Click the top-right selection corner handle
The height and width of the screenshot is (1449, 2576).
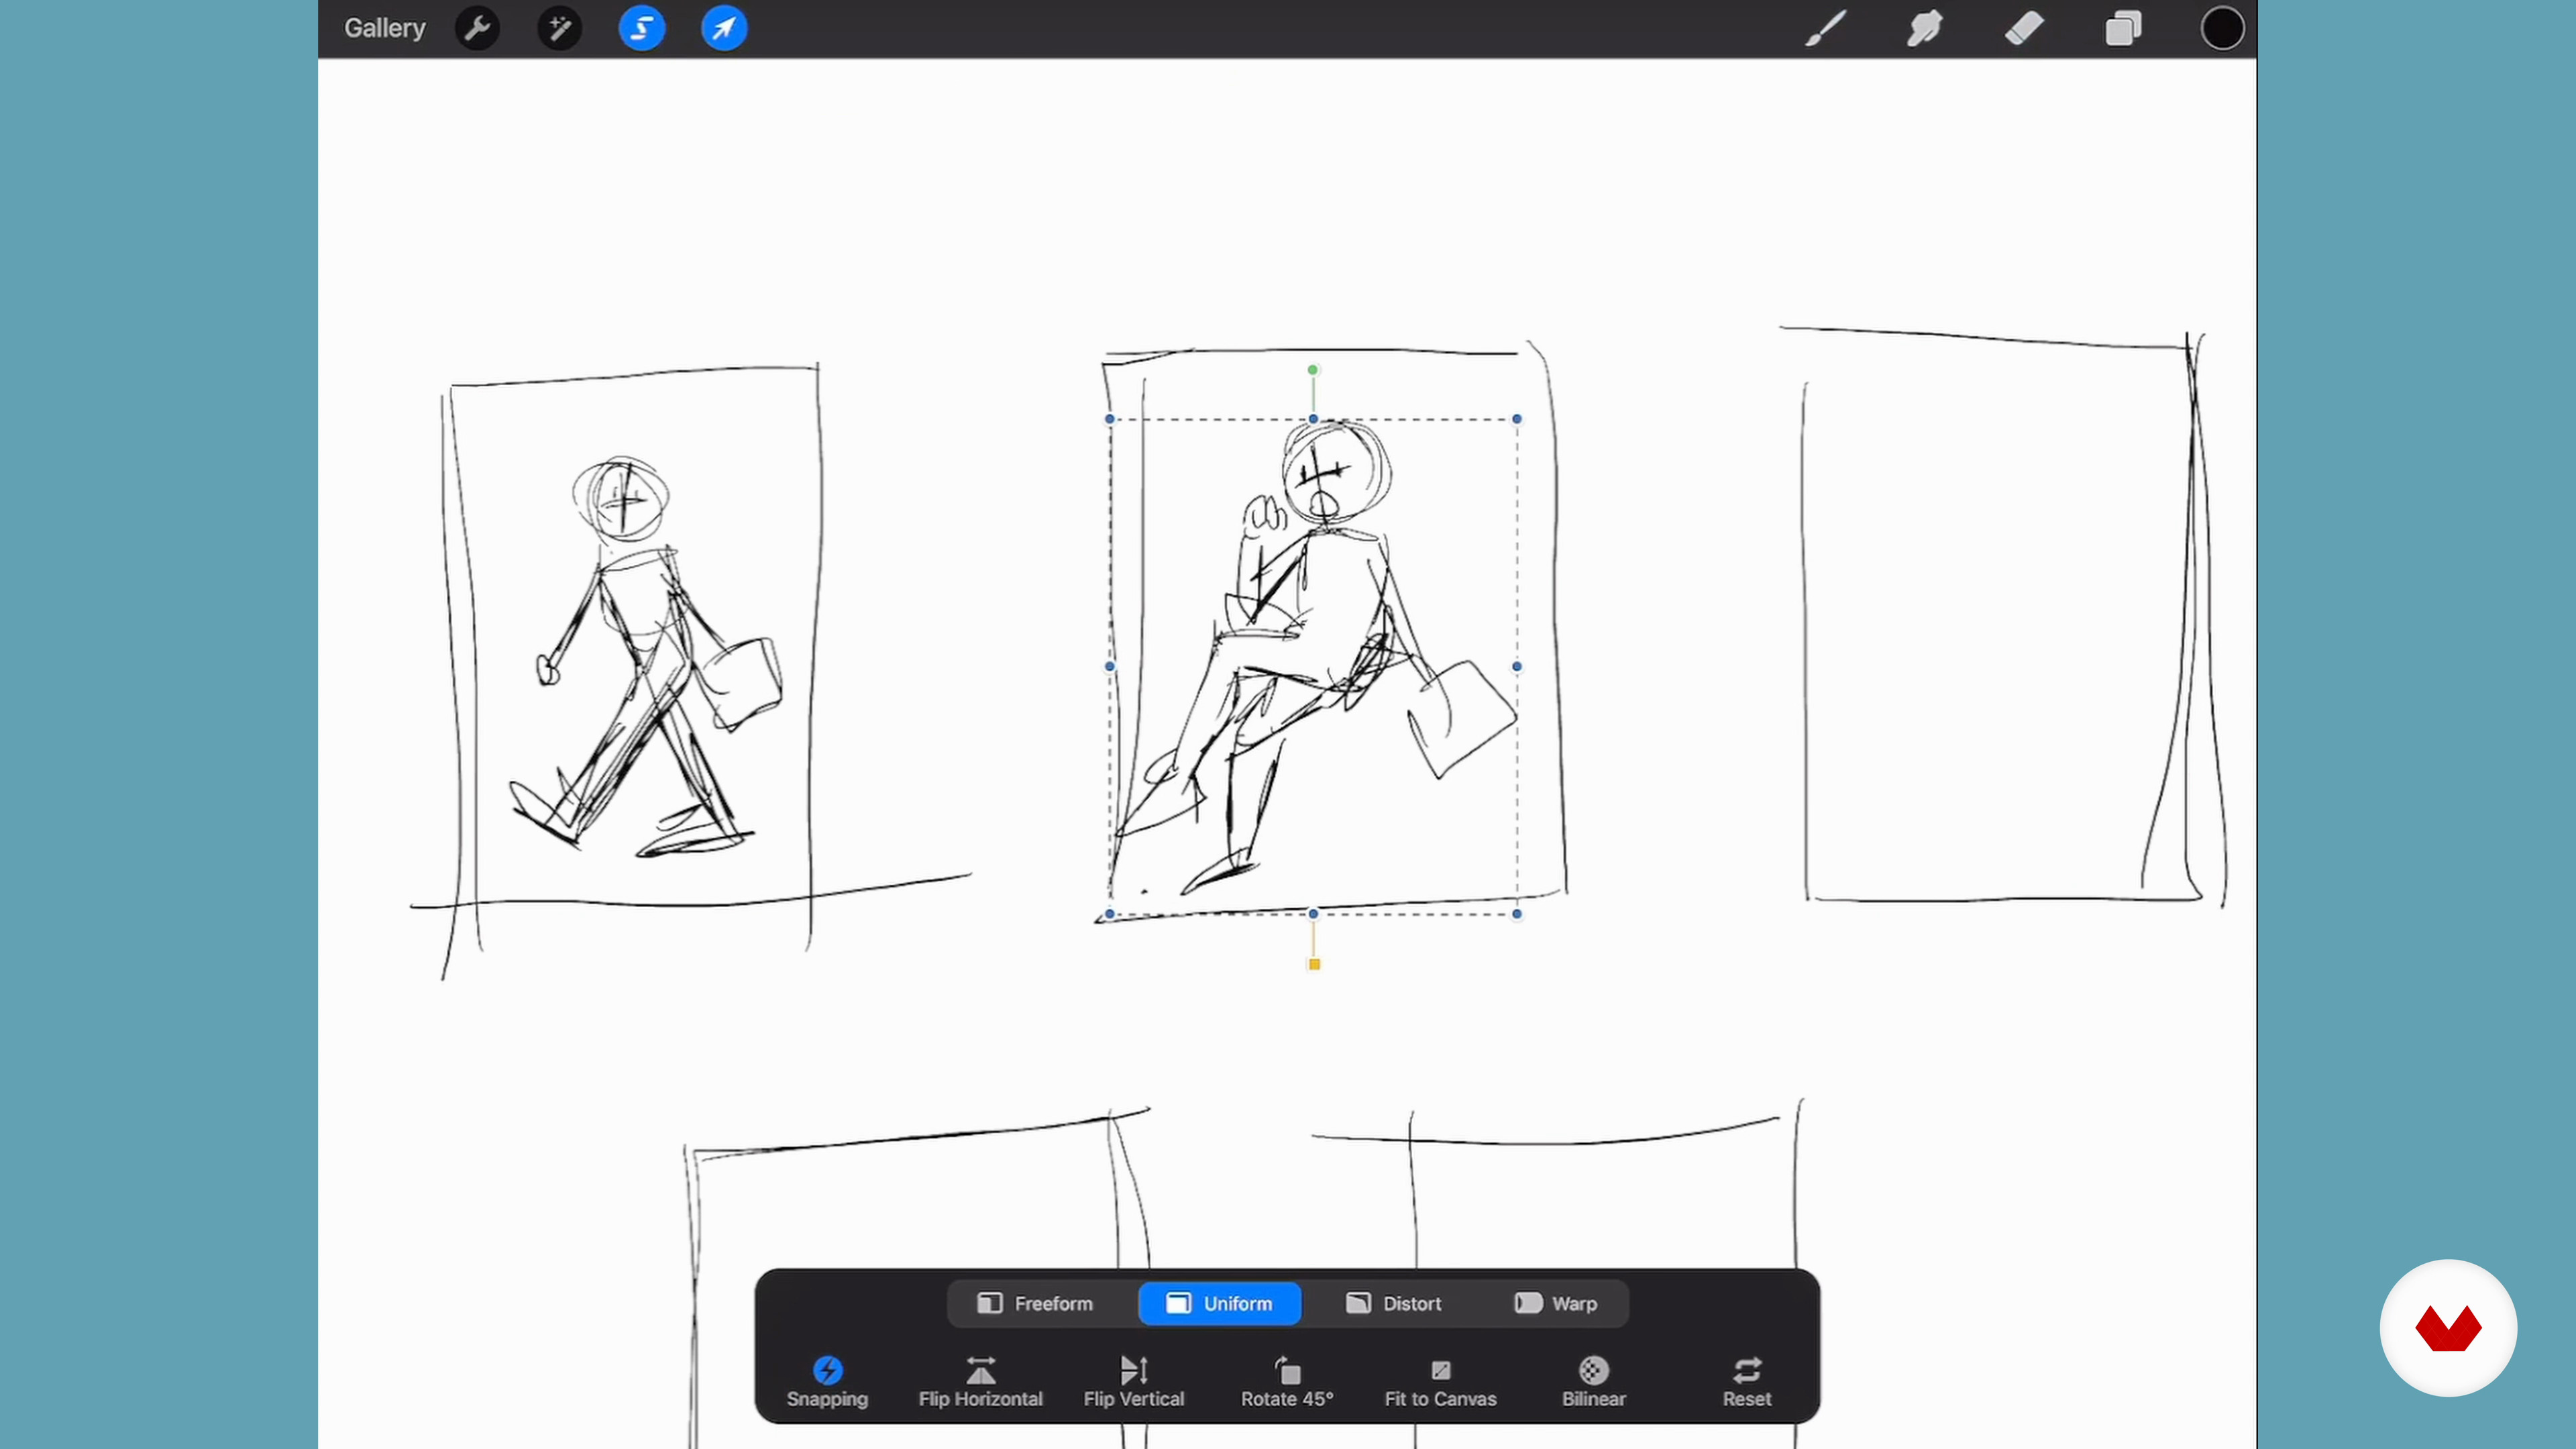coord(1517,419)
